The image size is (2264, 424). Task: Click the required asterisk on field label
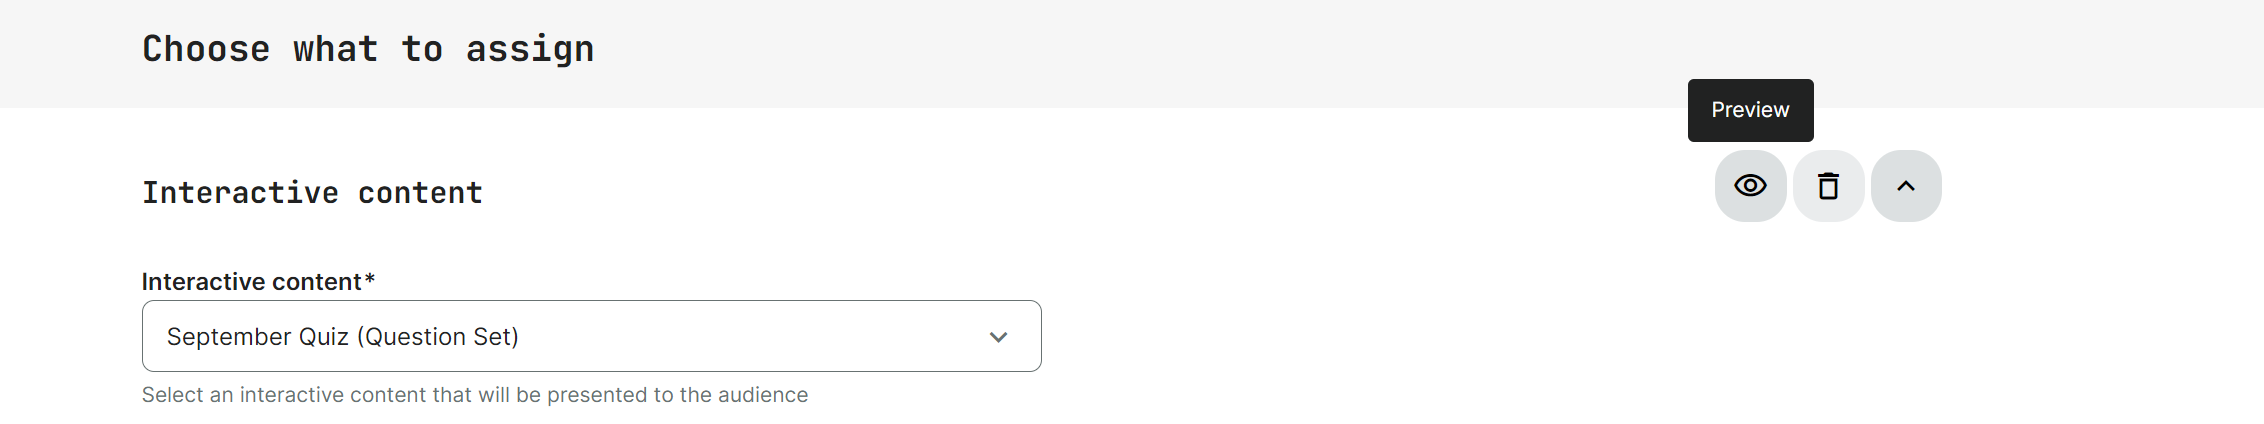click(x=370, y=280)
